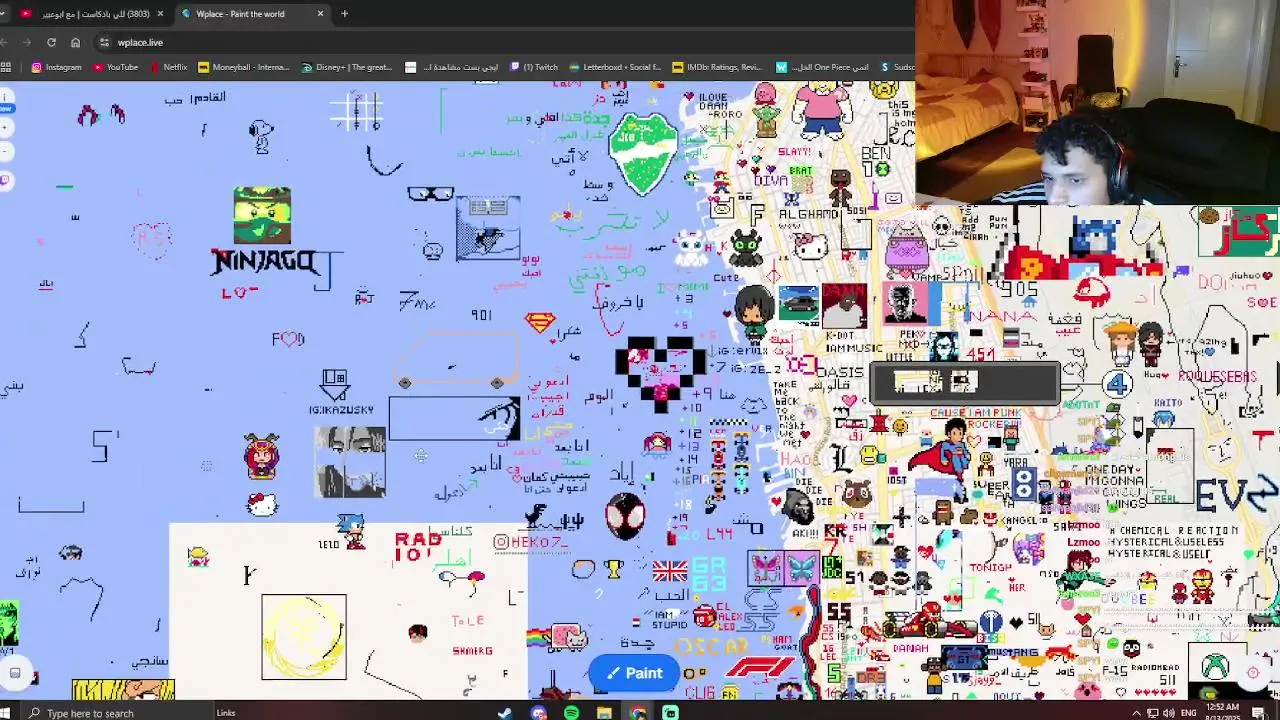Screen dimensions: 1280x720
Task: Open Chrome from the taskbar
Action: tap(638, 713)
